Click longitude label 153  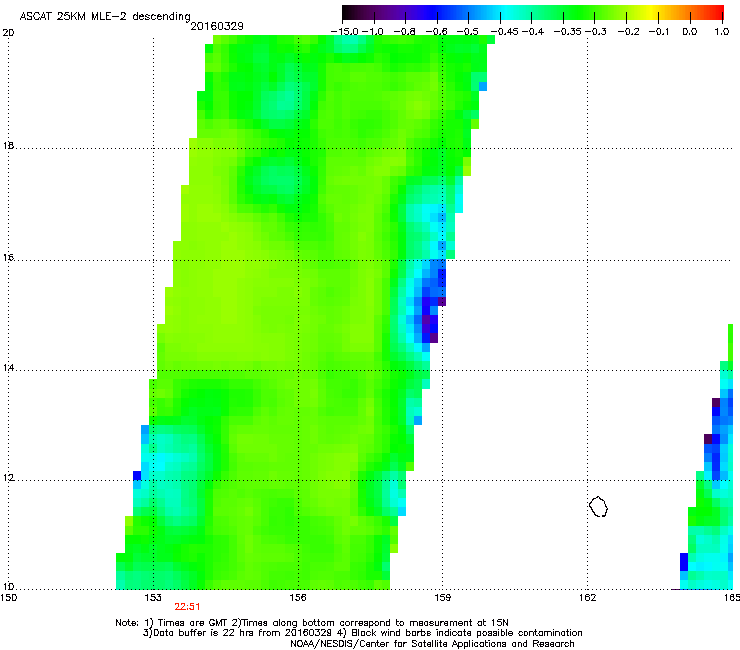(x=153, y=598)
